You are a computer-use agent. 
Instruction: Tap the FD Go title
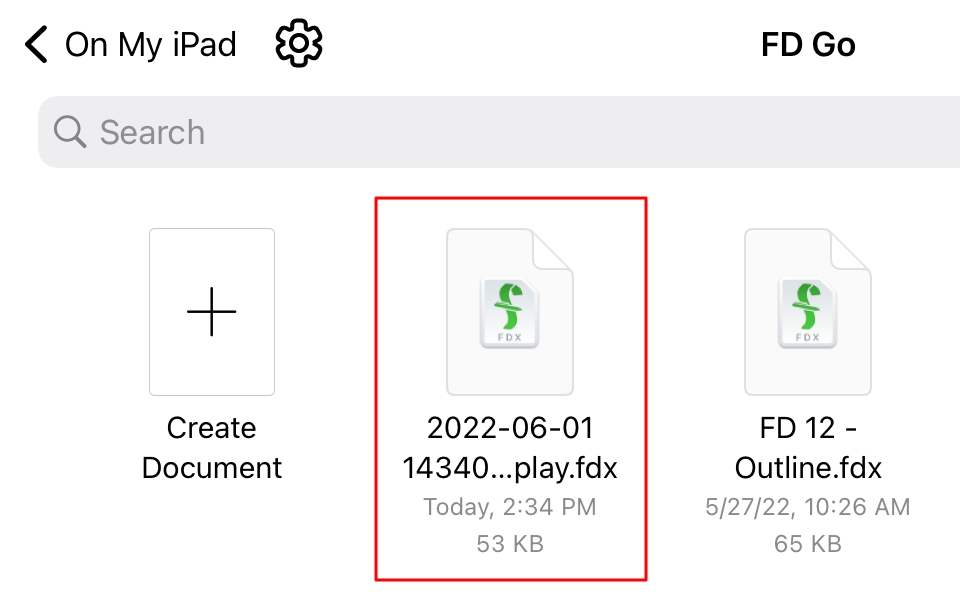point(808,43)
